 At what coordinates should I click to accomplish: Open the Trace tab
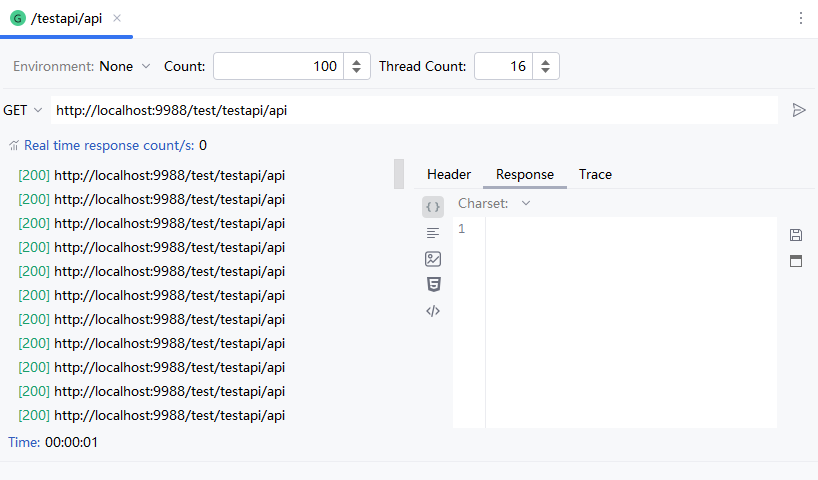pos(595,174)
